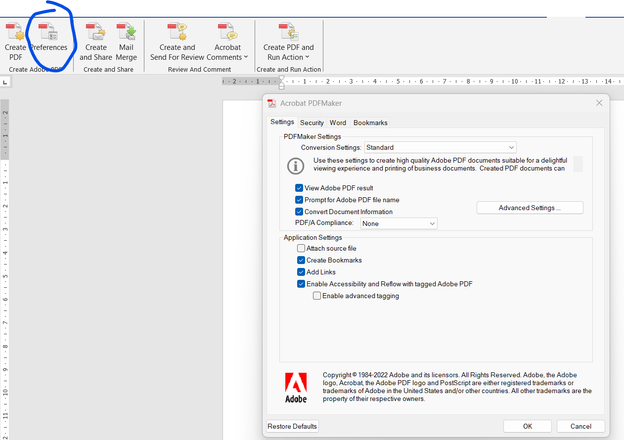
Task: Toggle Convert Document Information checkbox
Action: 299,212
